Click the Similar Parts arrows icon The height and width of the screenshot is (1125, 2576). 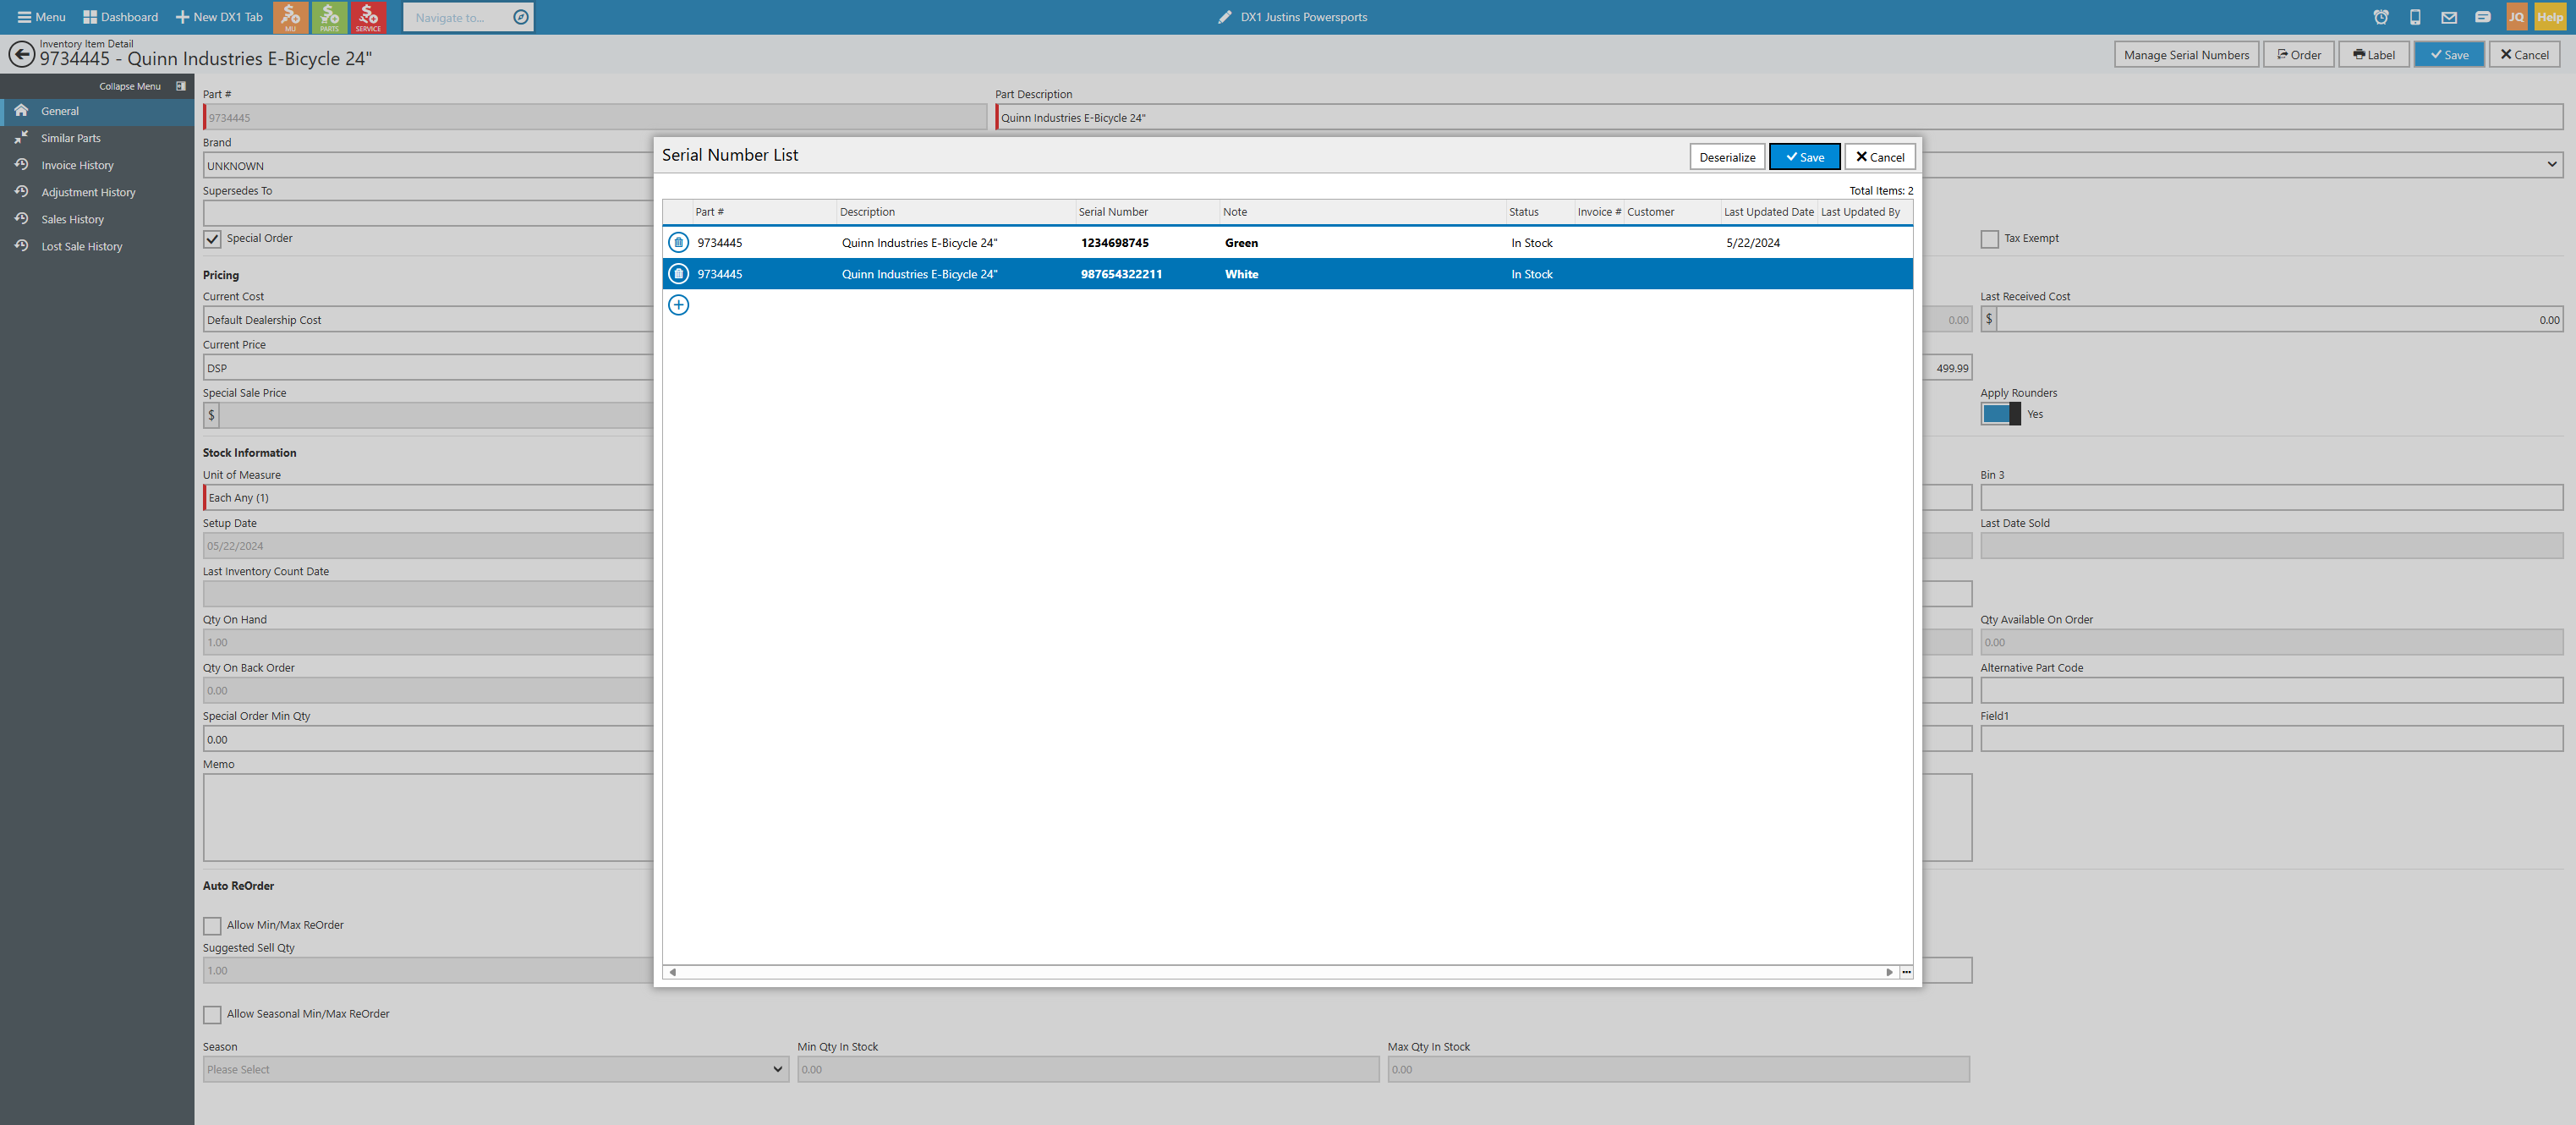(x=21, y=137)
